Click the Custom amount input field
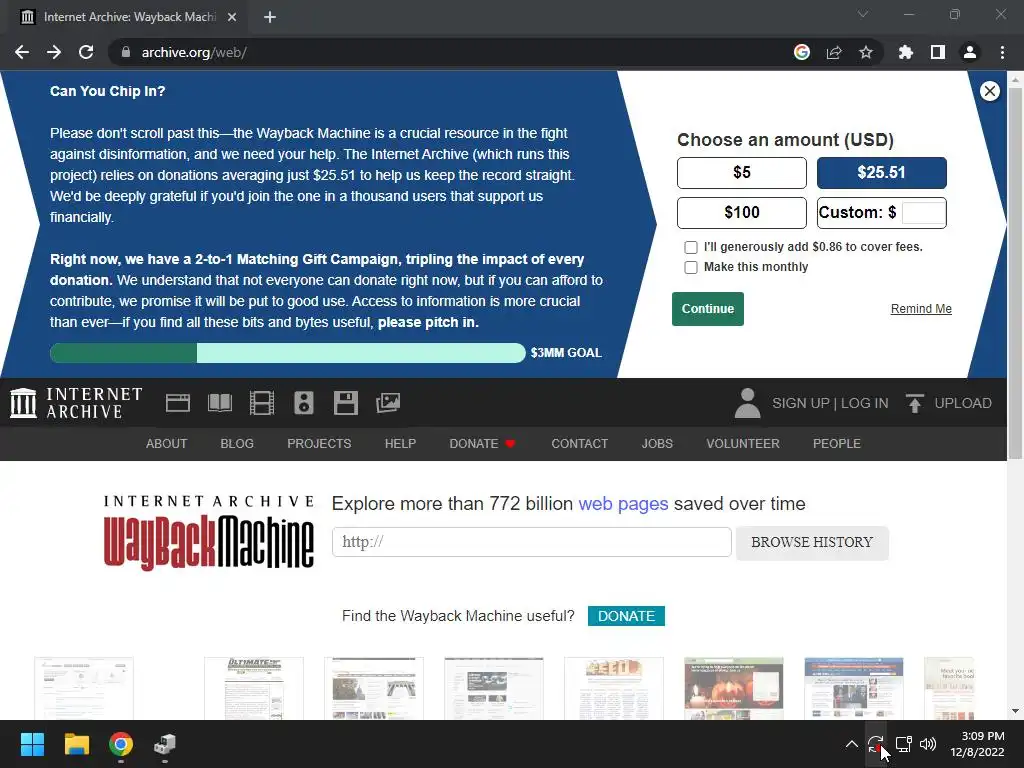The width and height of the screenshot is (1024, 768). (923, 212)
